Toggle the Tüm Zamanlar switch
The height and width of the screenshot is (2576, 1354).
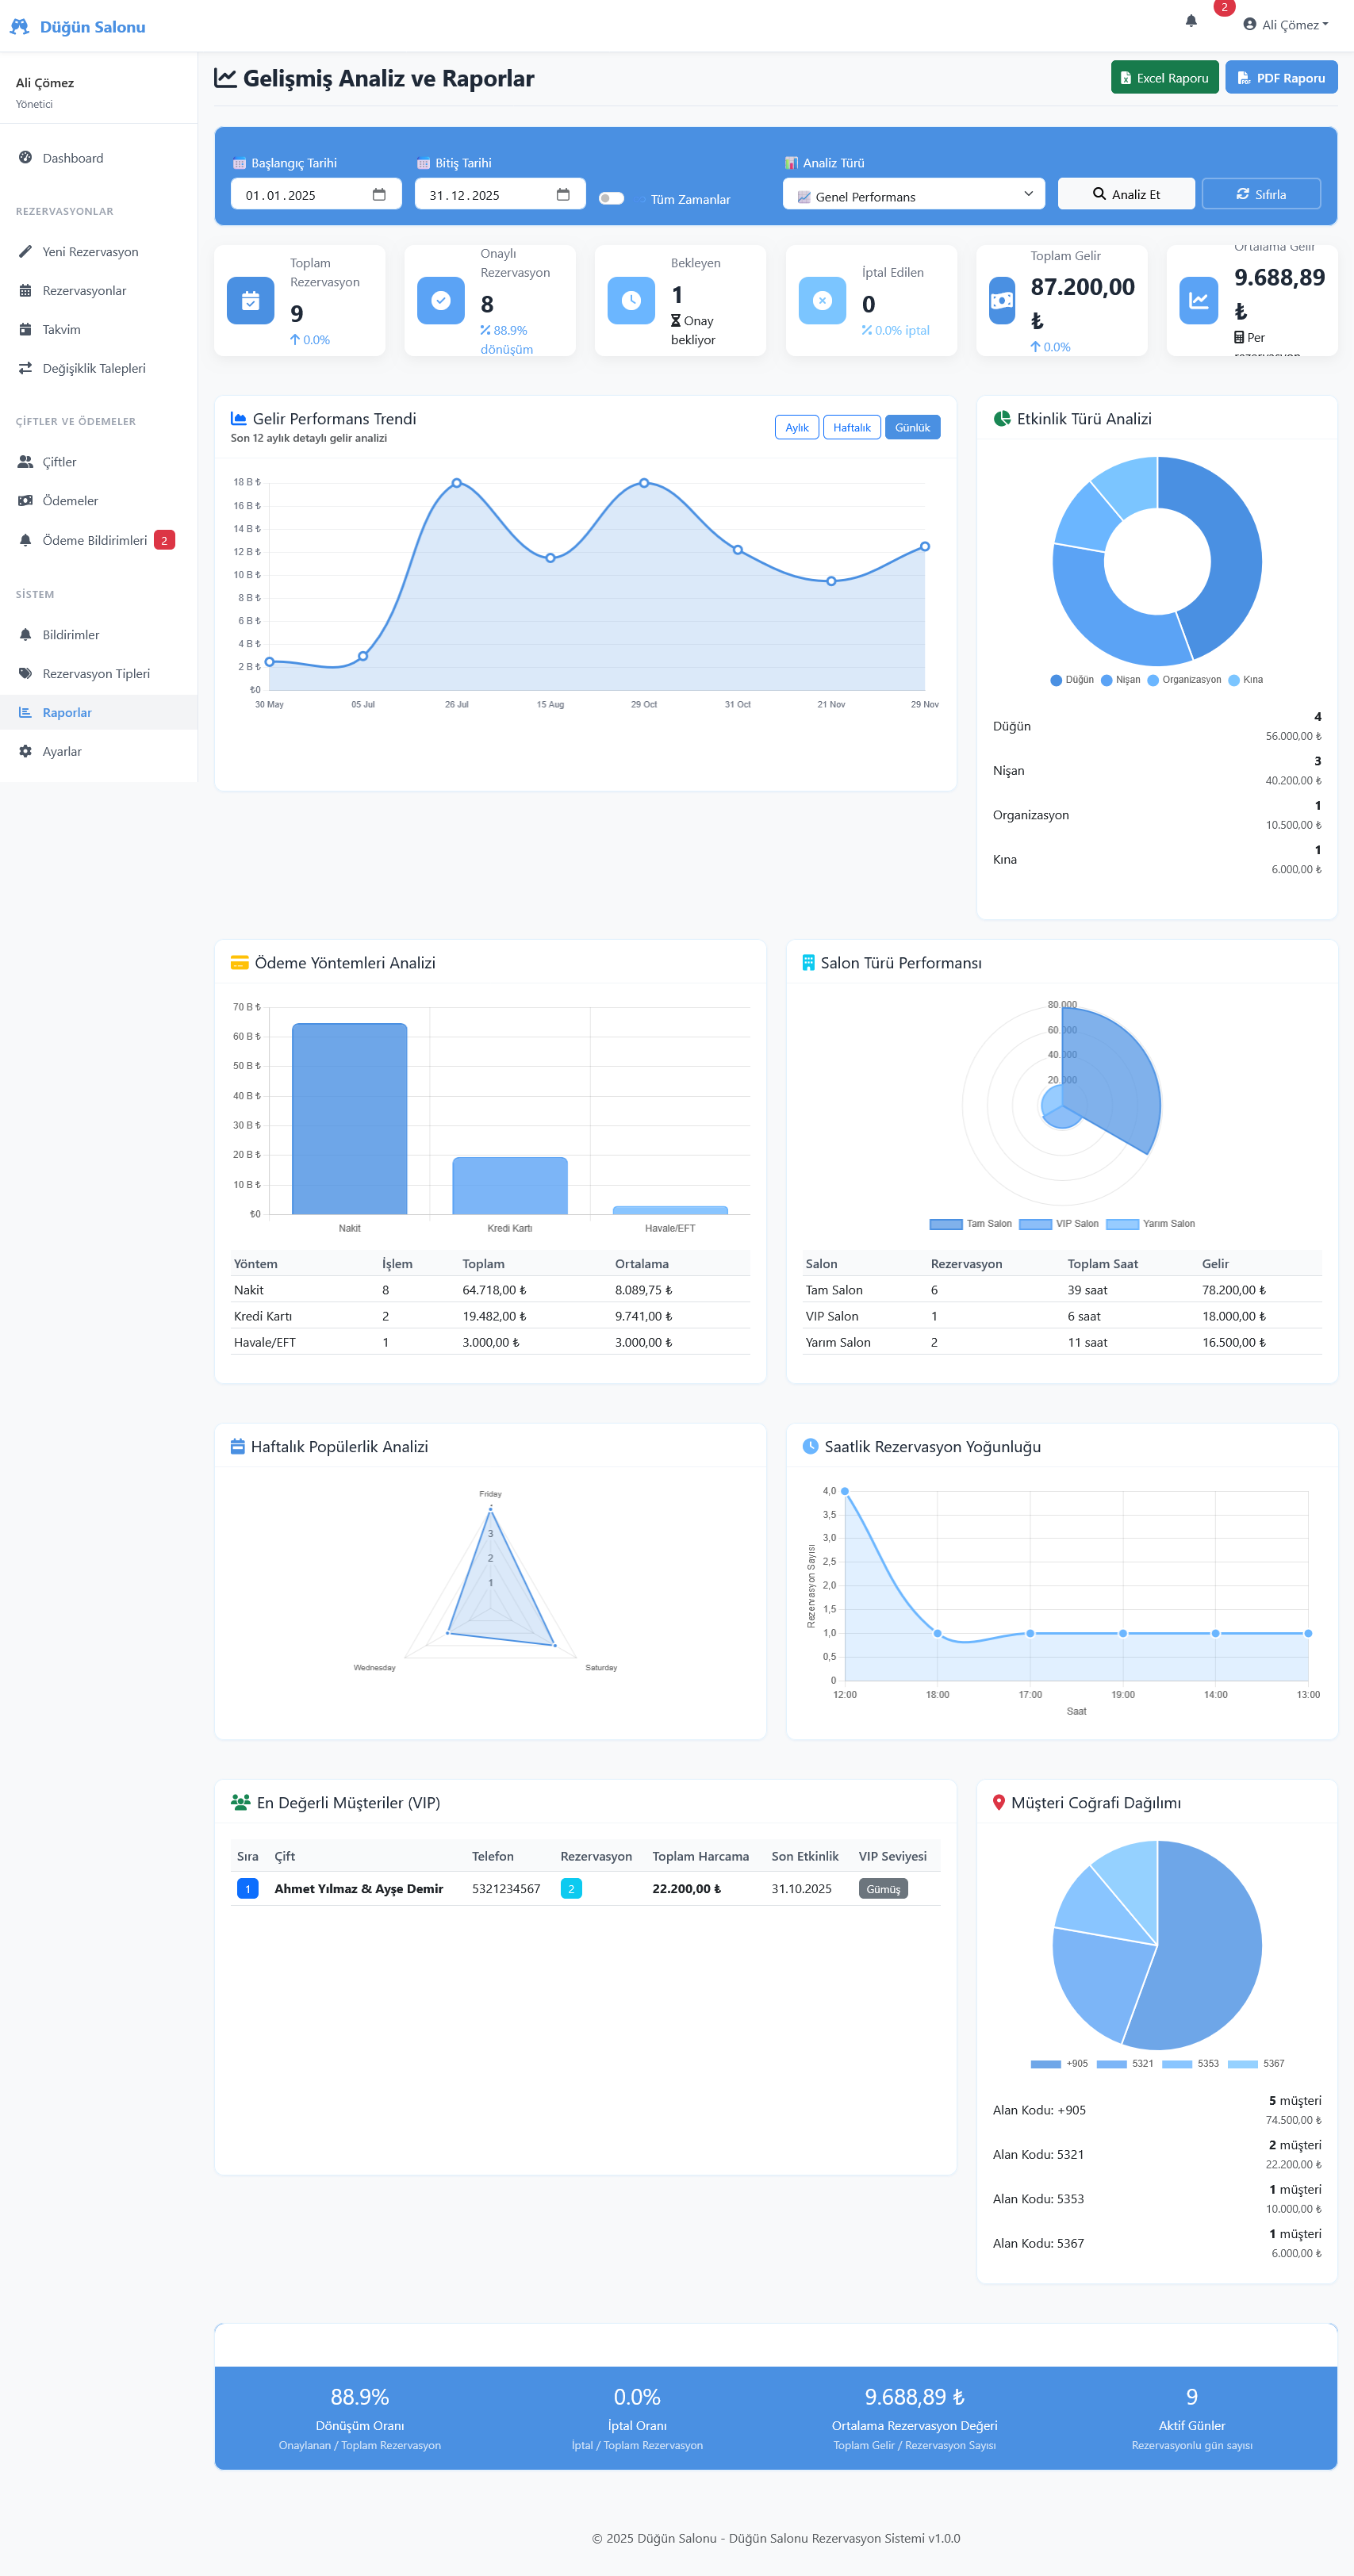(x=611, y=198)
